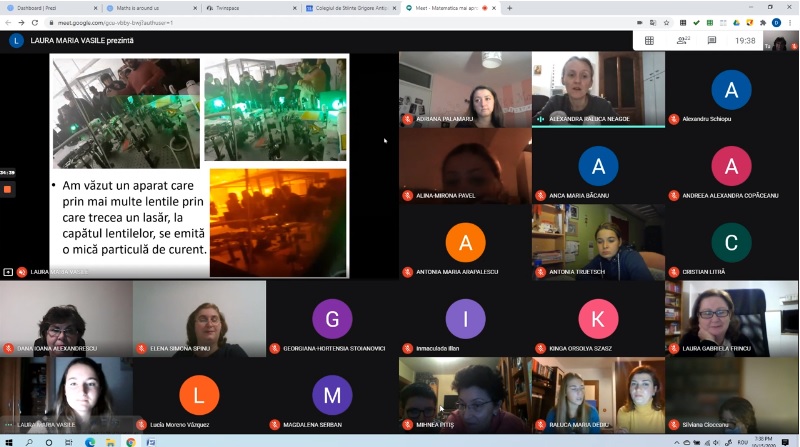Switch to Colegiul de Stiinte Grigore Antipa tab
The image size is (800, 447).
click(x=350, y=8)
